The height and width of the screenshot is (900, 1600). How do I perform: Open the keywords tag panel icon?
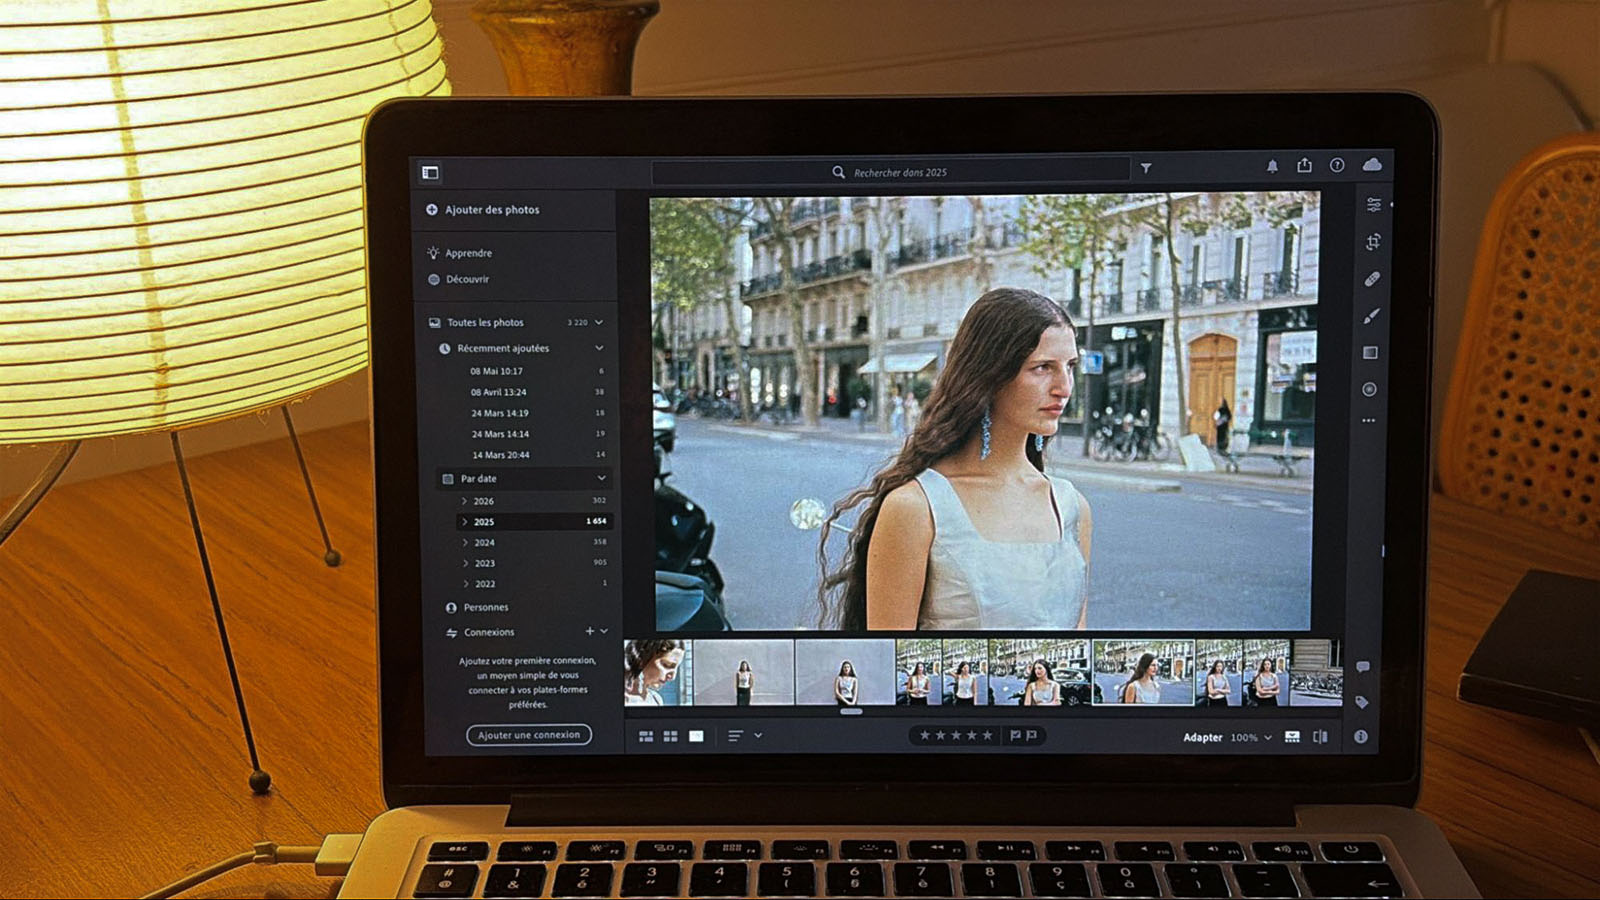[1361, 702]
